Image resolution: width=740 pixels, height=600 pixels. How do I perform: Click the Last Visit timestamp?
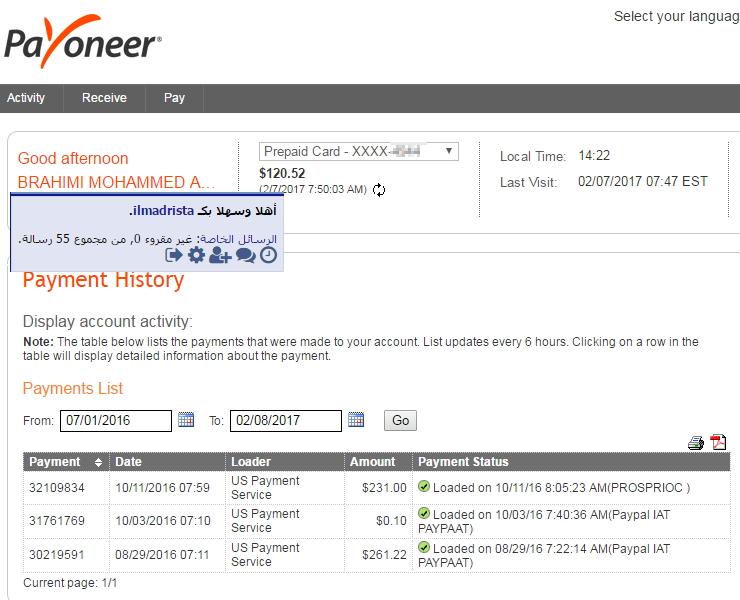(643, 181)
